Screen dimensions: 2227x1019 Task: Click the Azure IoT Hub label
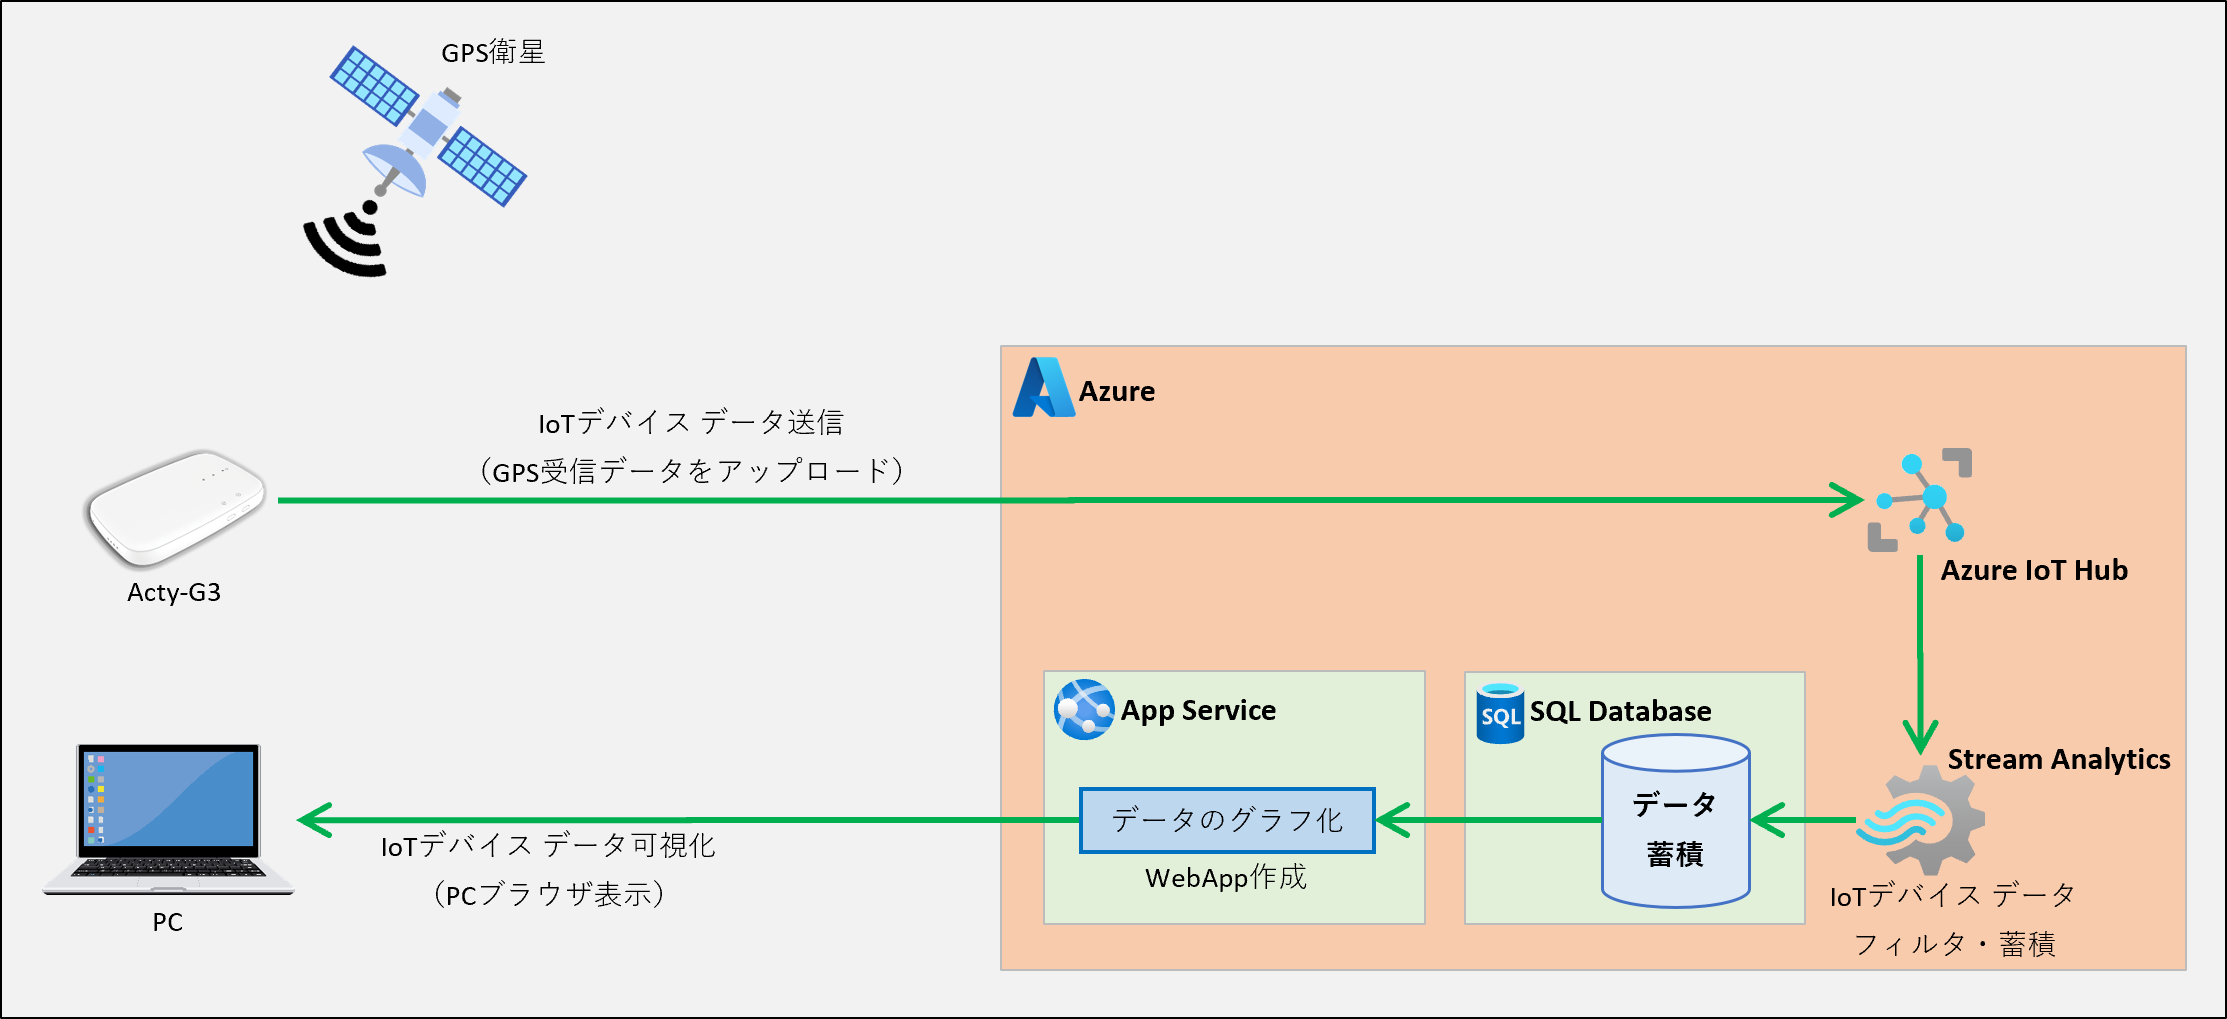click(x=2034, y=570)
